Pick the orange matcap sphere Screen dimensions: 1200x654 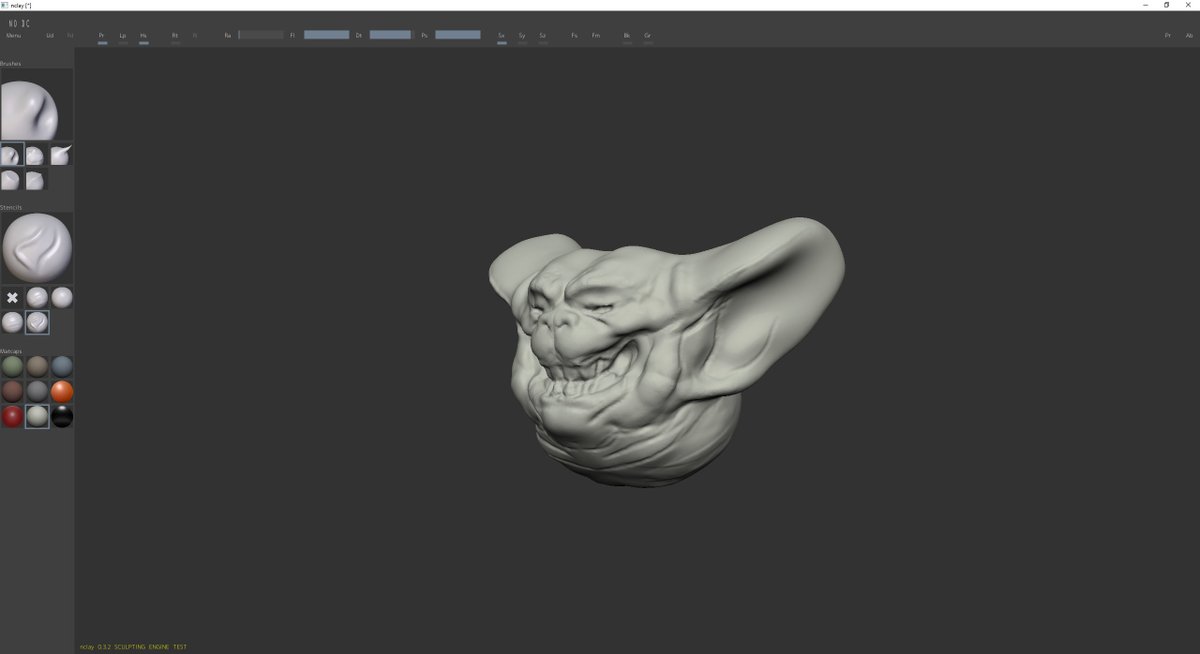[62, 392]
